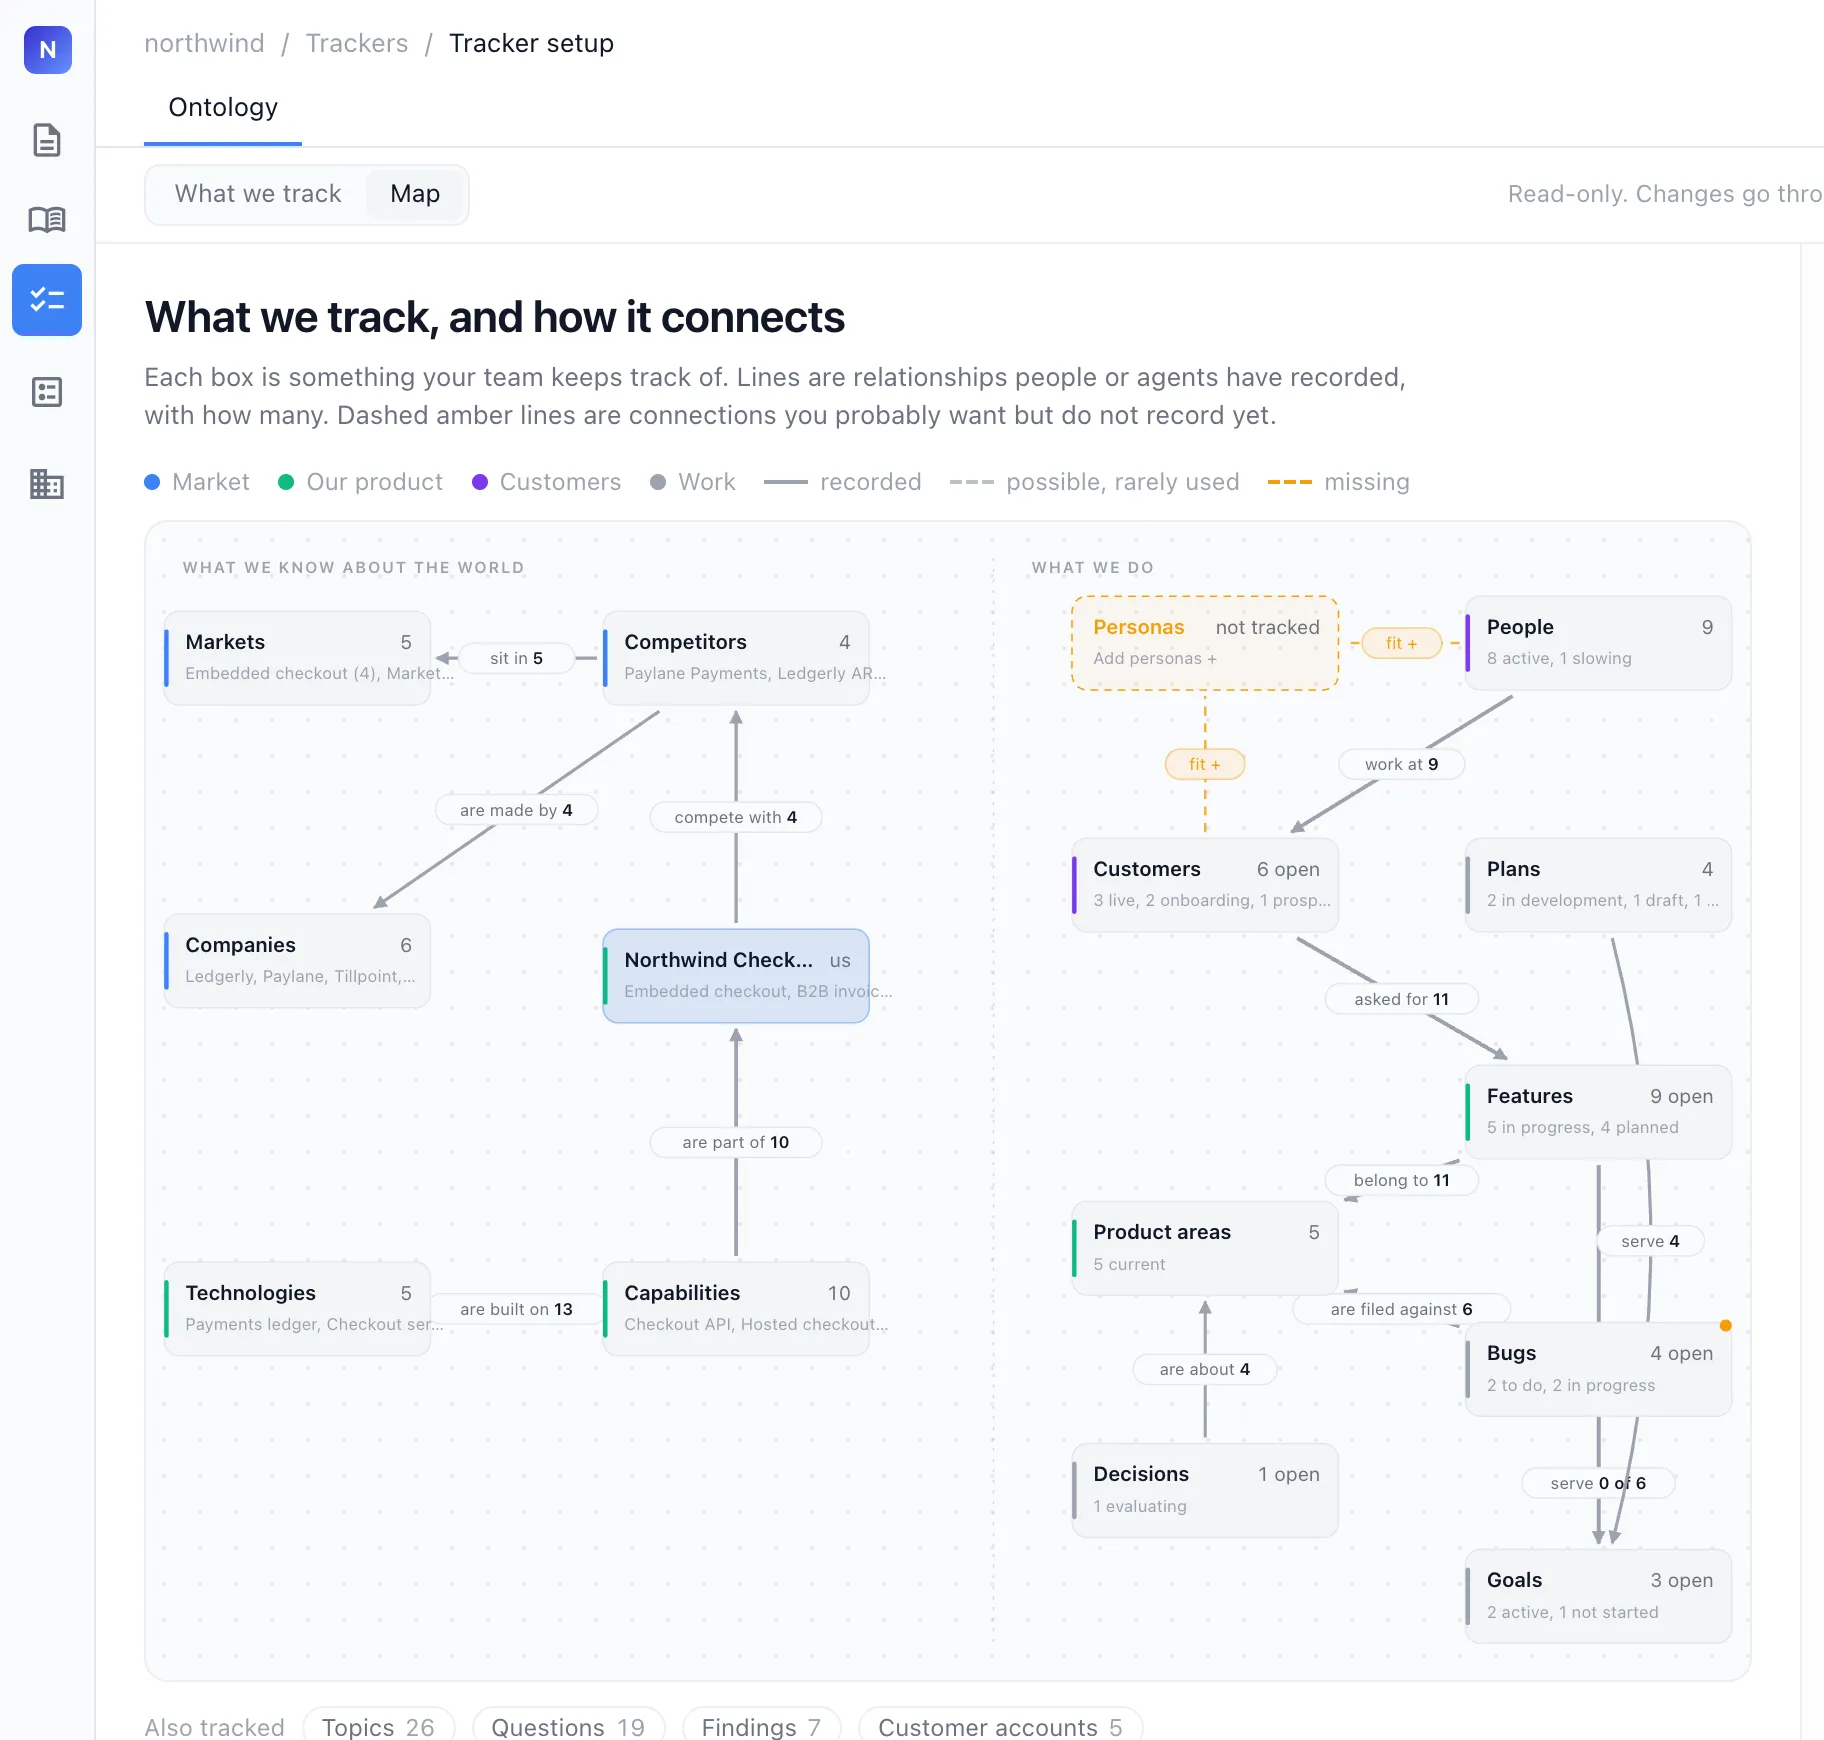Click the fit + pill beside People
Viewport: 1824px width, 1740px height.
[x=1401, y=643]
